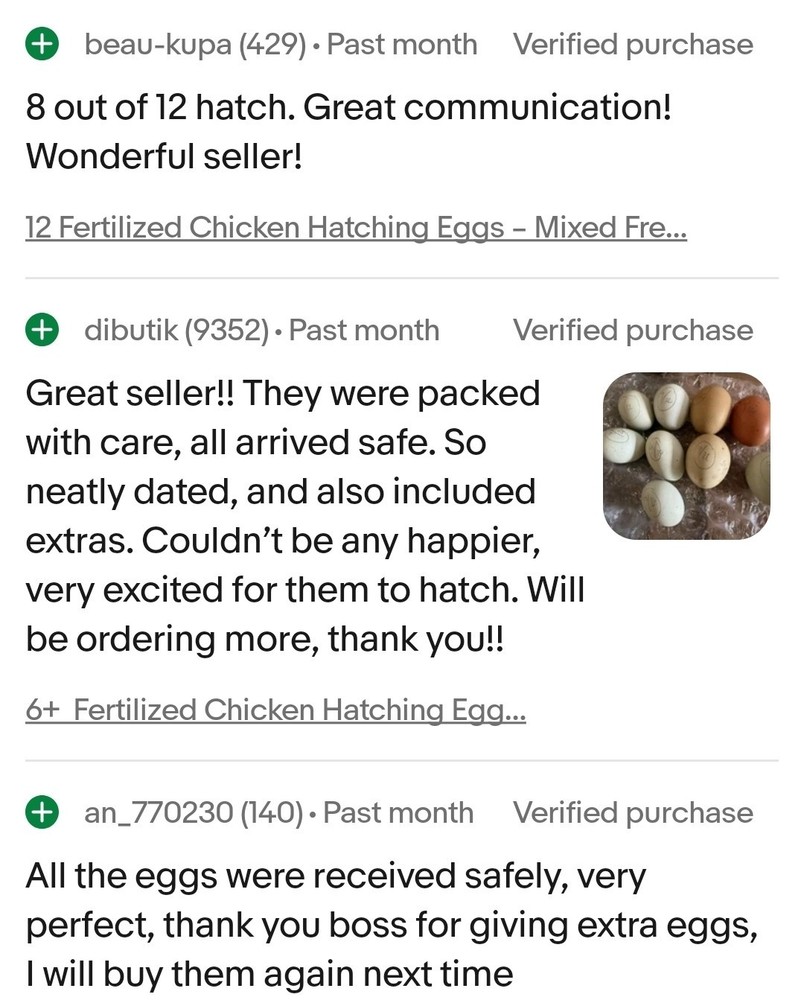Open the 6+ Fertilized Chicken Hatching Egg link

[276, 710]
